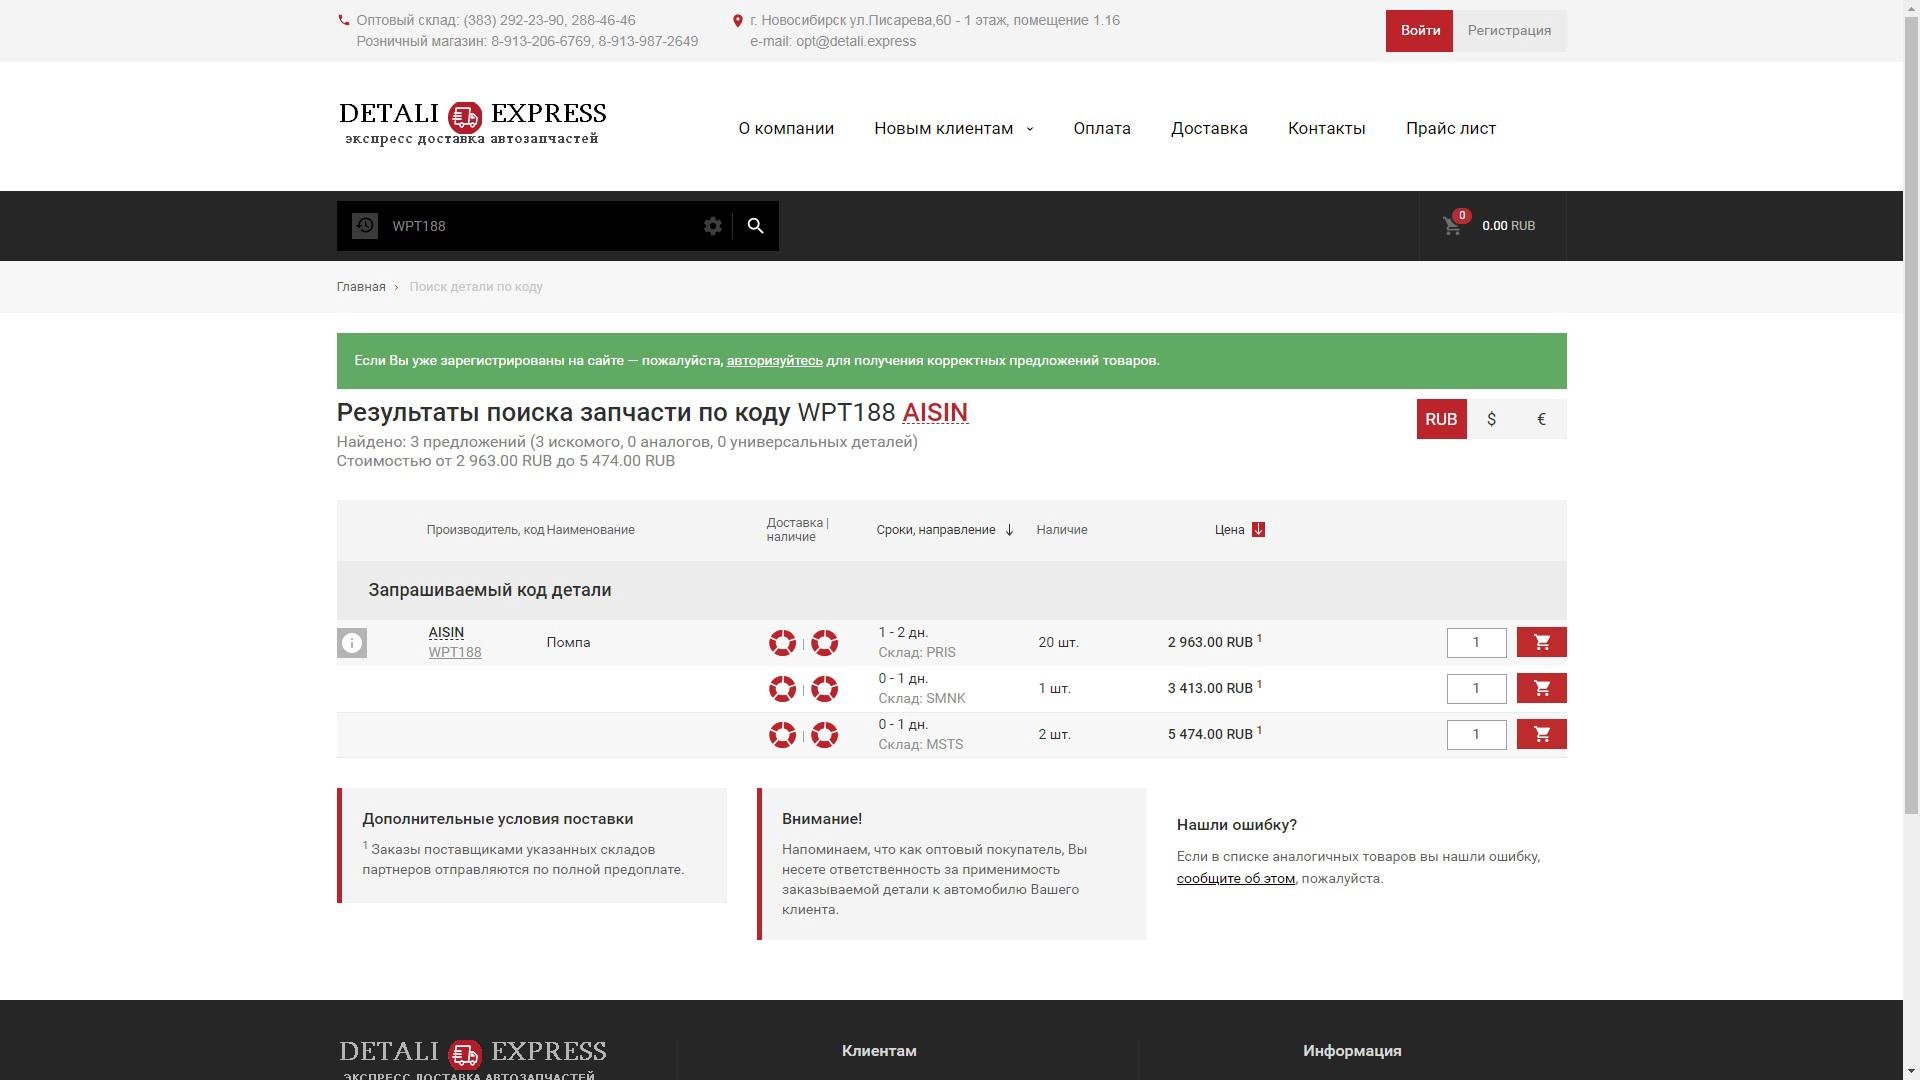Click the Информация footer heading
The image size is (1920, 1080).
1352,1051
